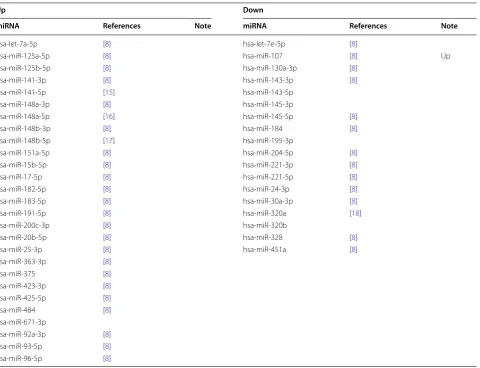Follow reference [8] for miR-363-3p
Screen dimensions: 480x368
pos(107,262)
